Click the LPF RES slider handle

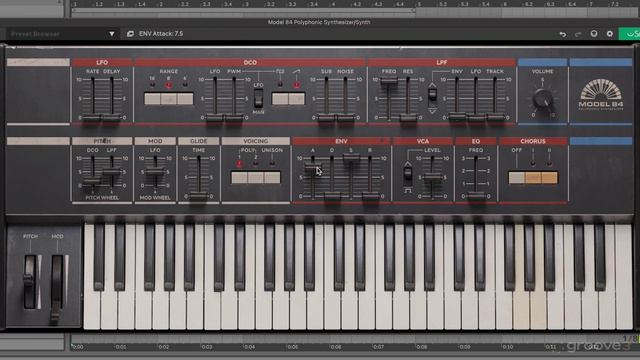coord(408,118)
